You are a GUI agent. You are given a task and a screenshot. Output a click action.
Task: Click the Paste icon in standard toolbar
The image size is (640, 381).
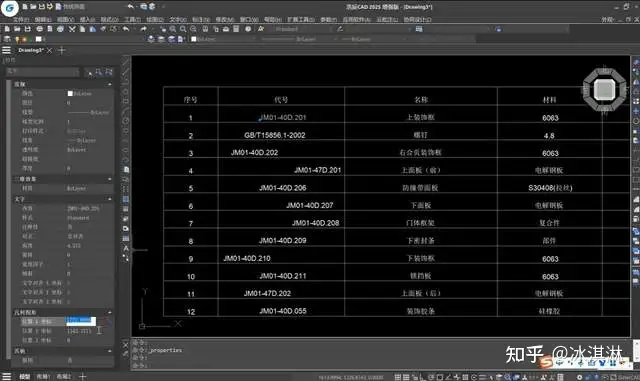93,29
